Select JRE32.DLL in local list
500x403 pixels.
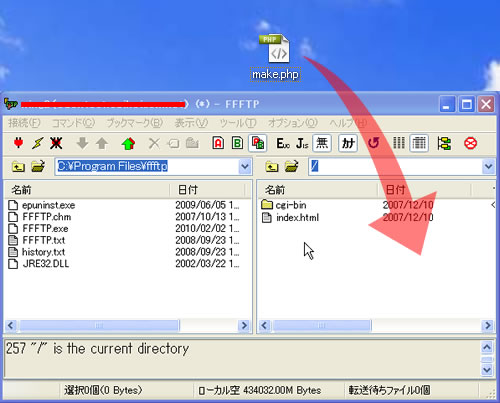click(x=39, y=264)
